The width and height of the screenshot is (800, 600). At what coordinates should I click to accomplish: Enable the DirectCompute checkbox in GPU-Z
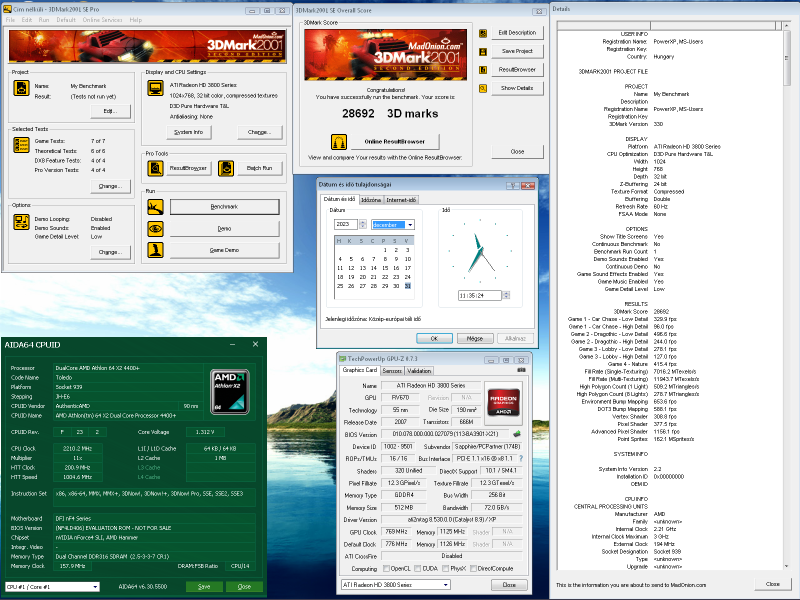(473, 568)
